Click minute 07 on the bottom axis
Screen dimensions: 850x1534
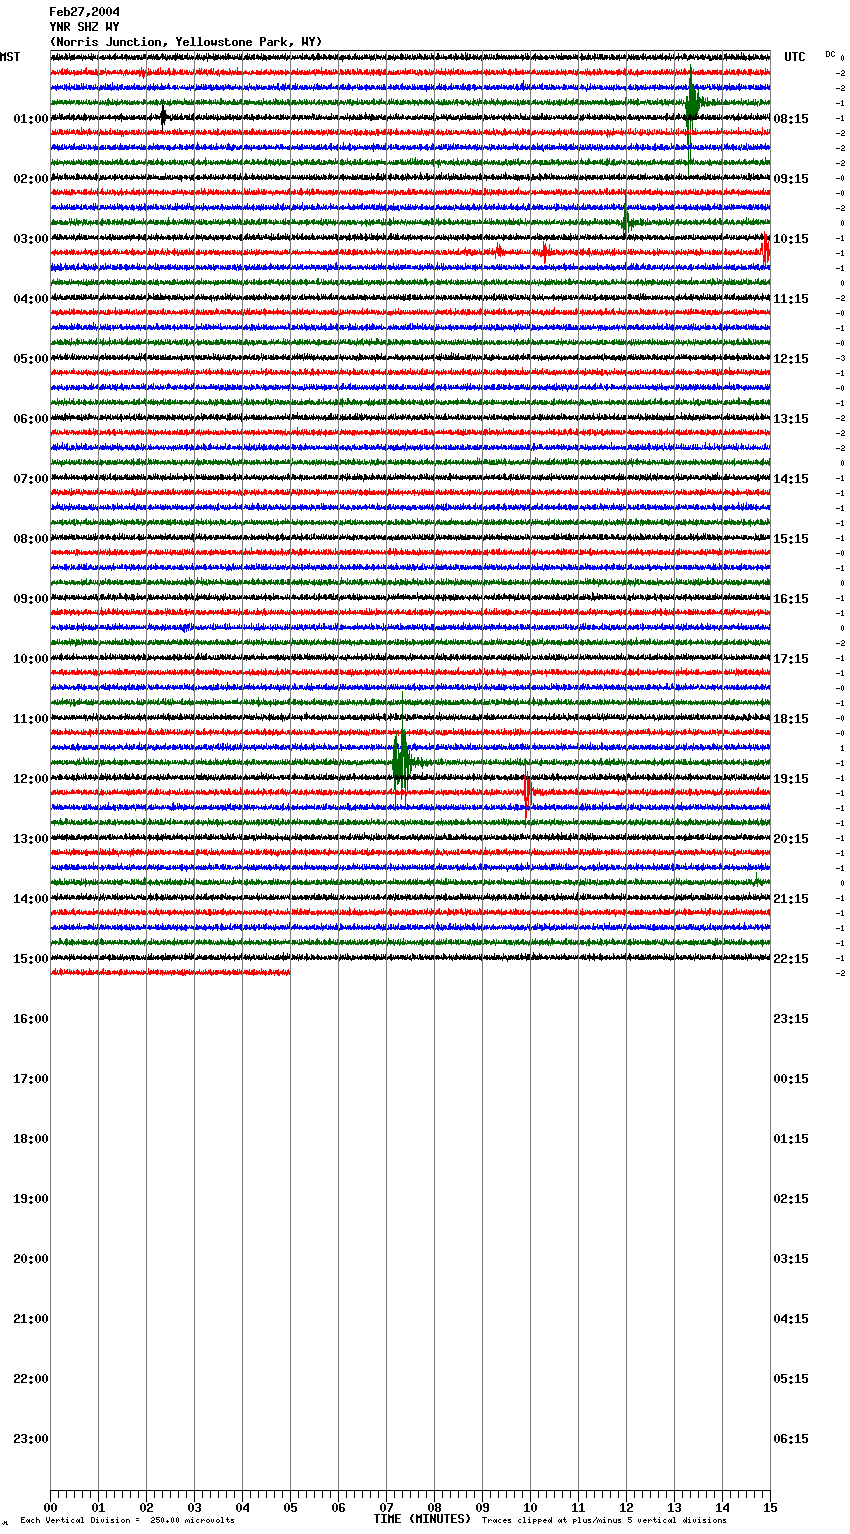click(386, 1508)
